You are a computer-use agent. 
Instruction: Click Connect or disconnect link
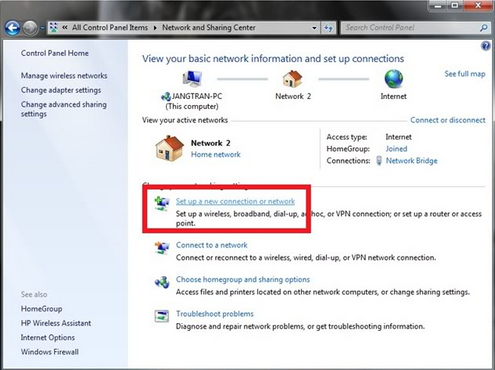point(448,120)
